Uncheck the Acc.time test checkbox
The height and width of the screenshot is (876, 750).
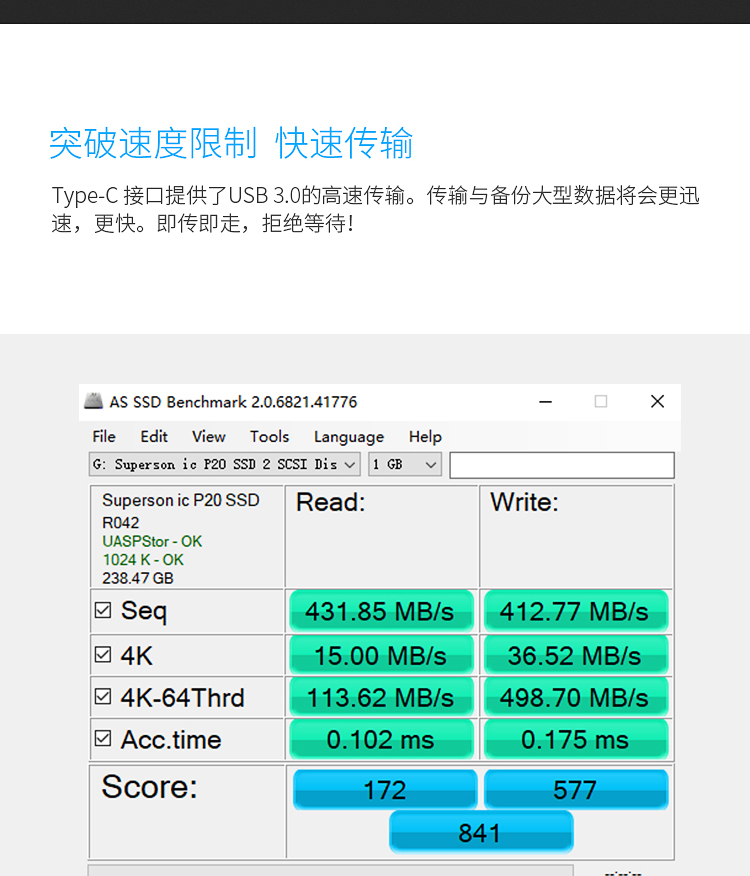[103, 738]
